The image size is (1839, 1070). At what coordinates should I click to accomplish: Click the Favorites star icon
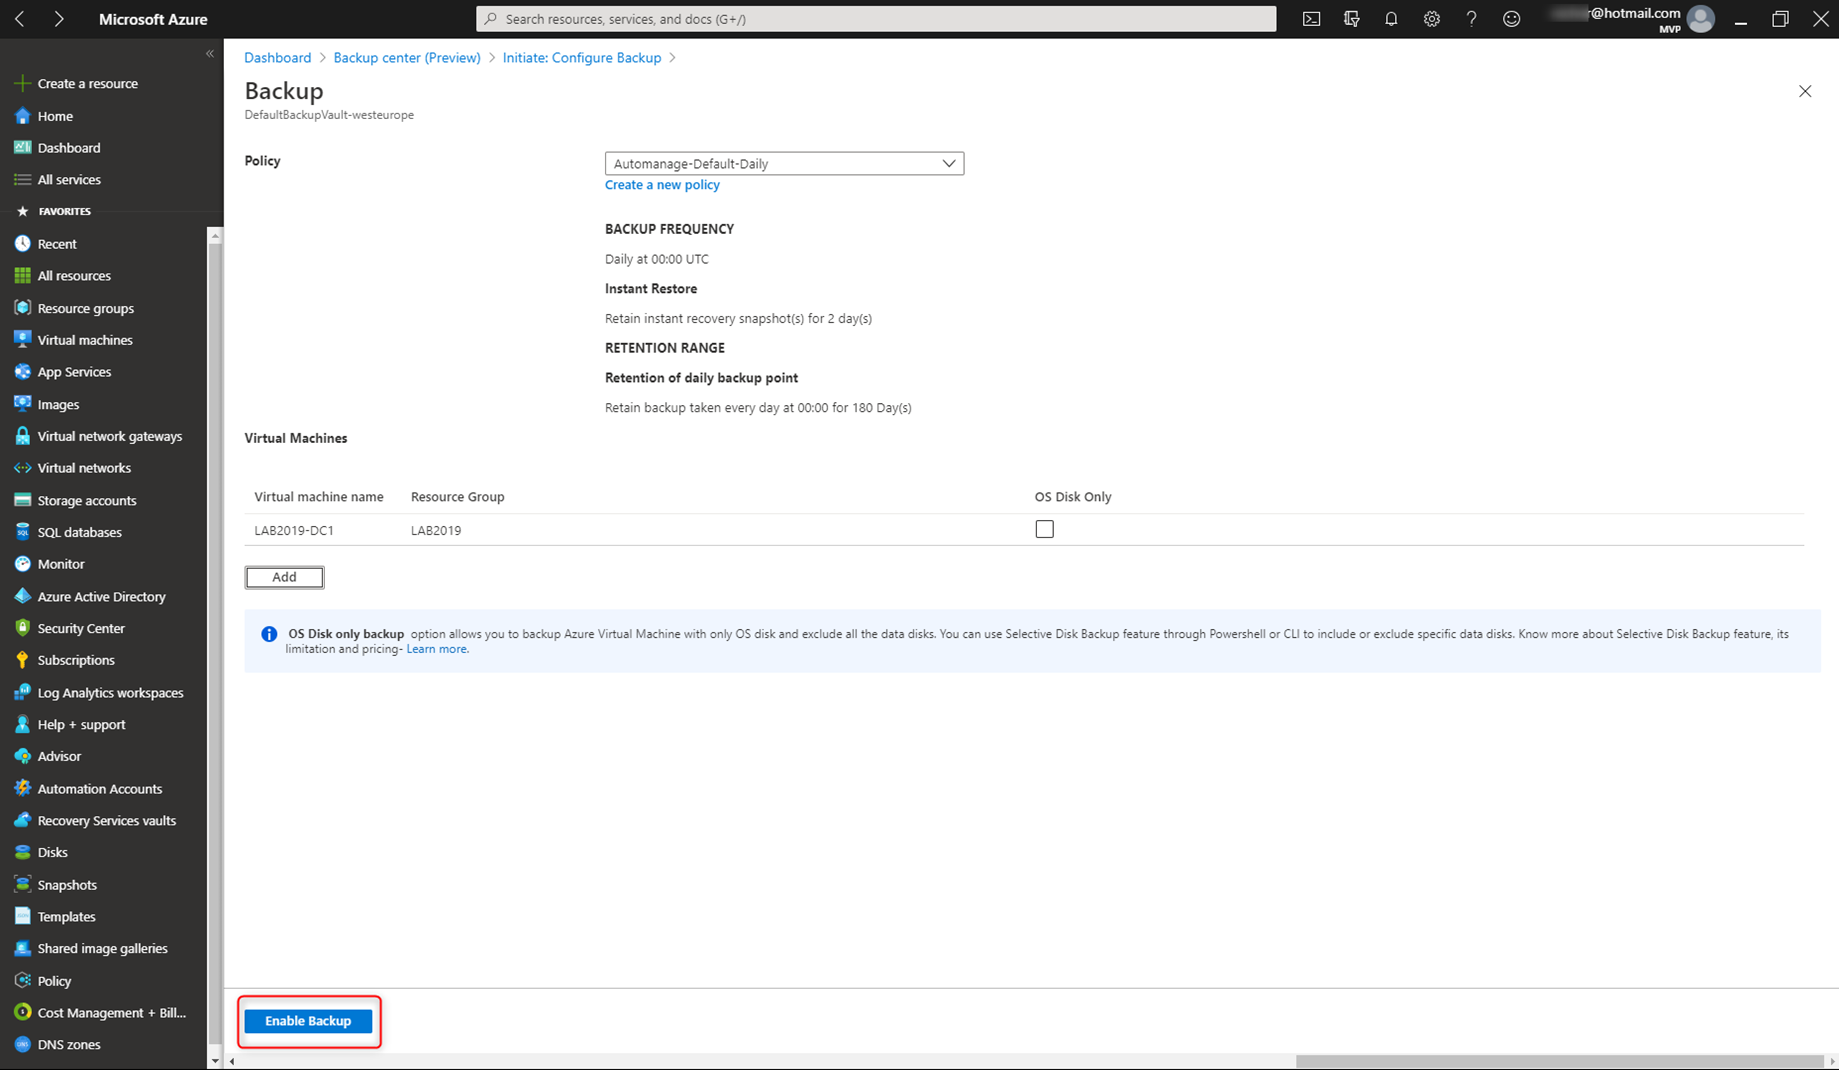[x=22, y=211]
